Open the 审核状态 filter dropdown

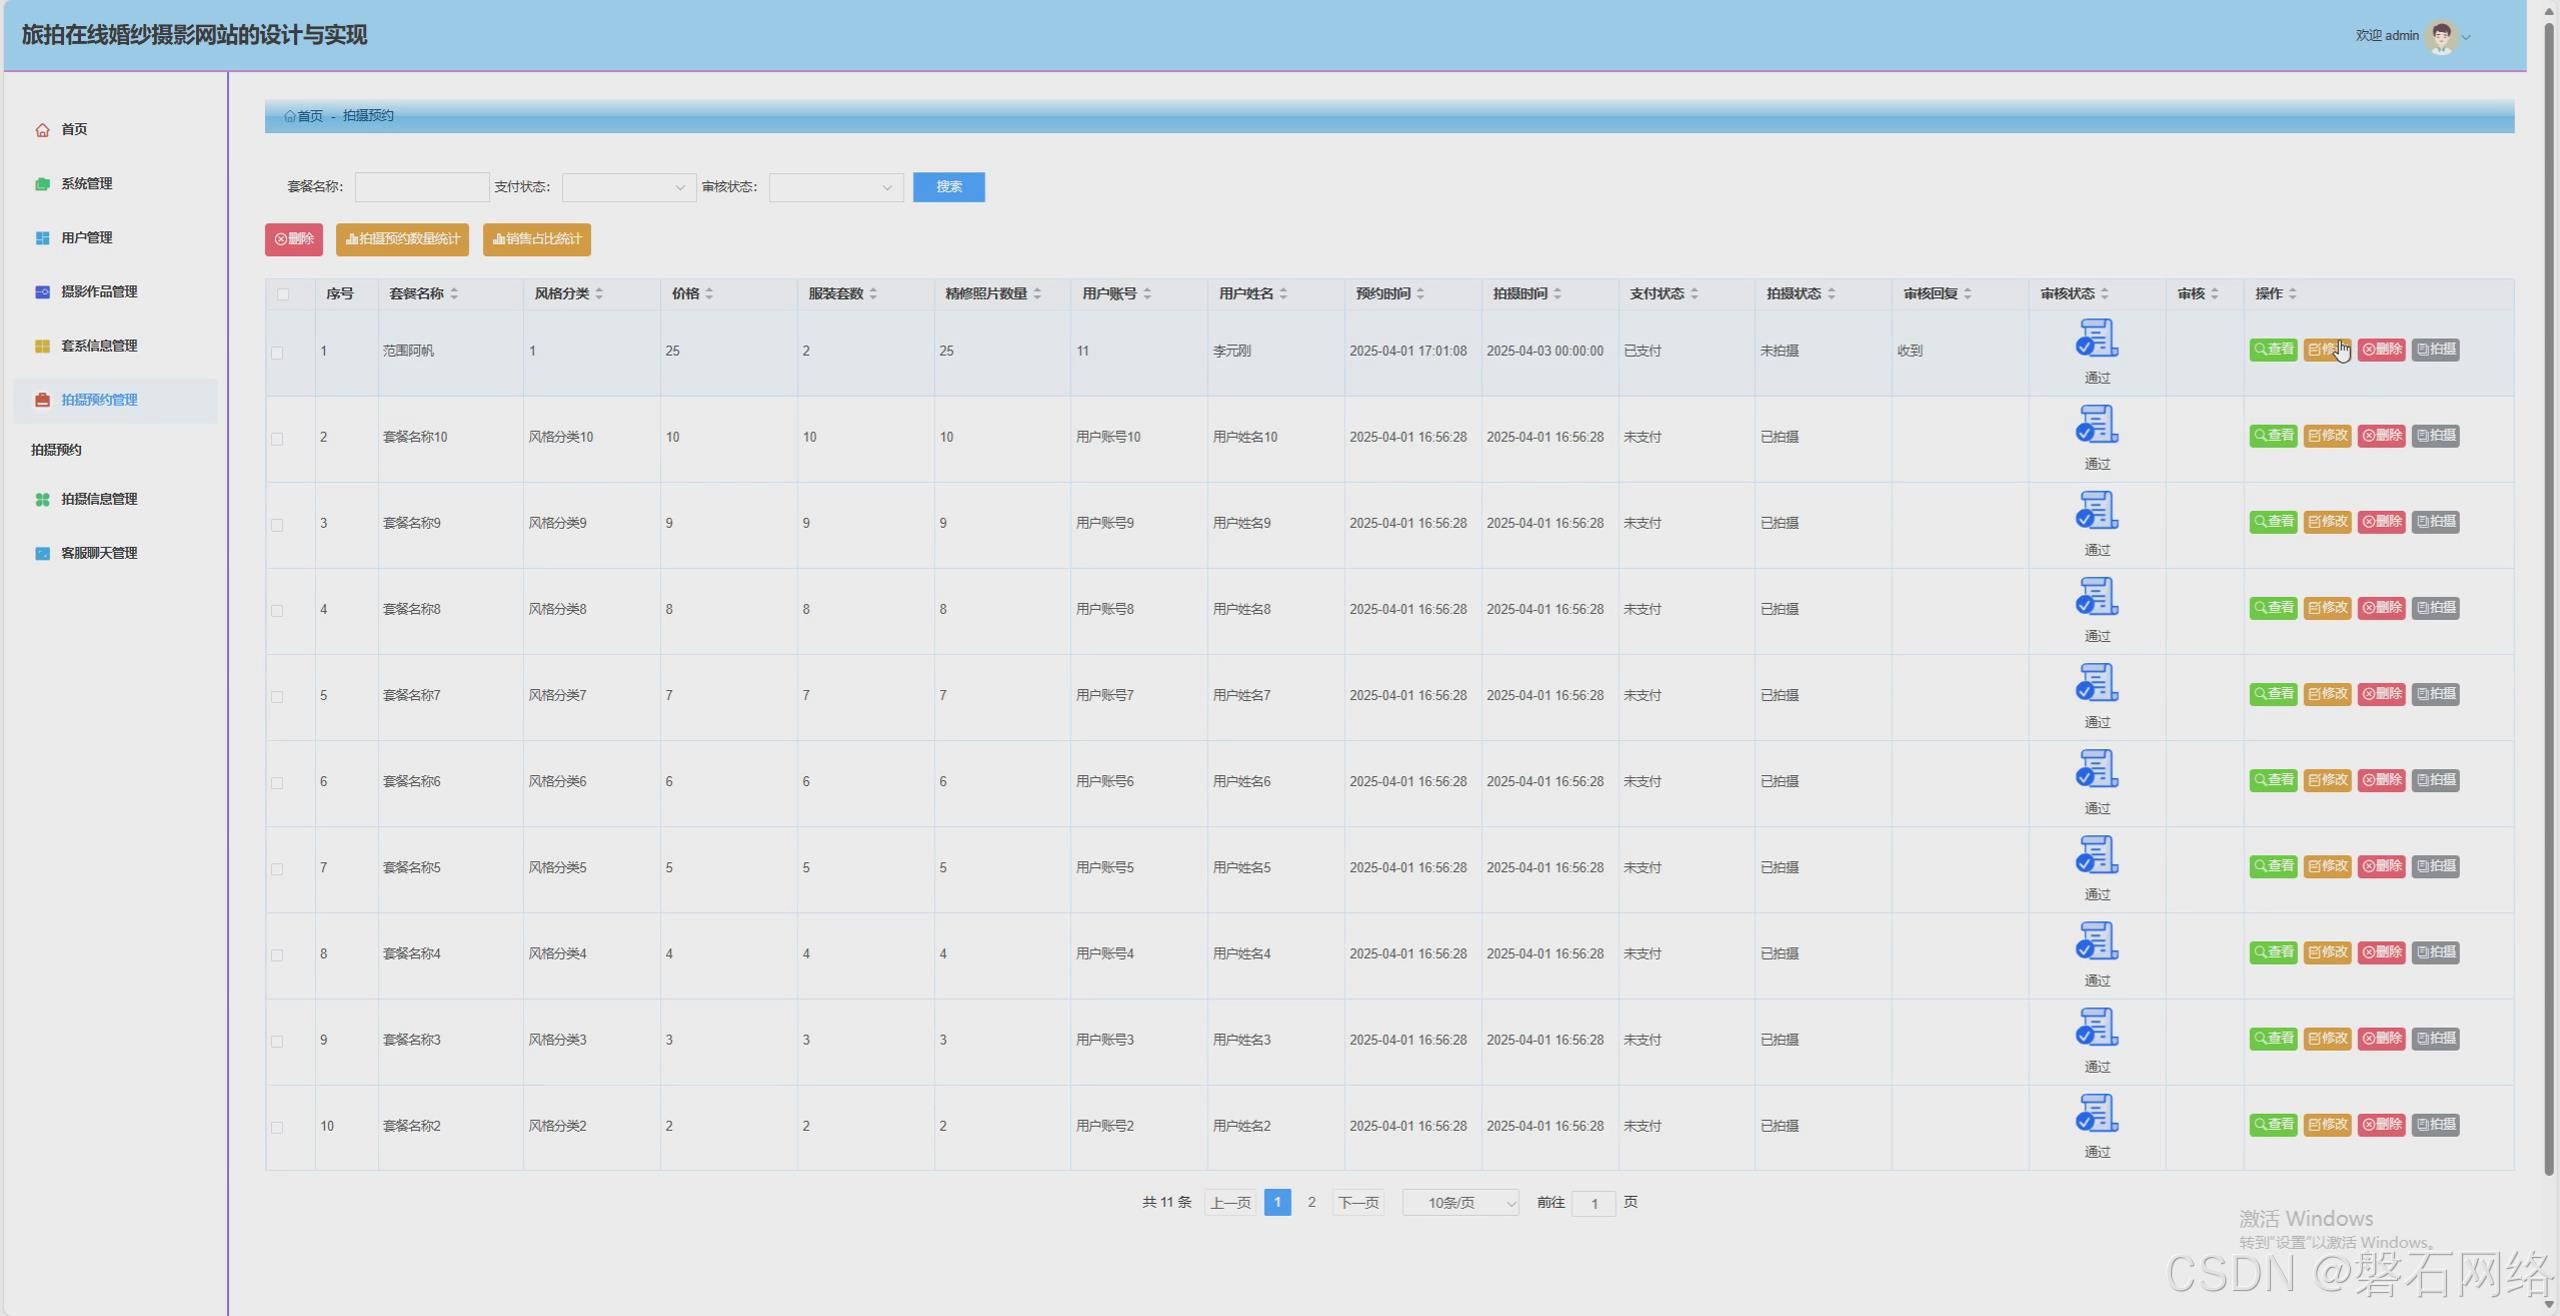coord(835,188)
